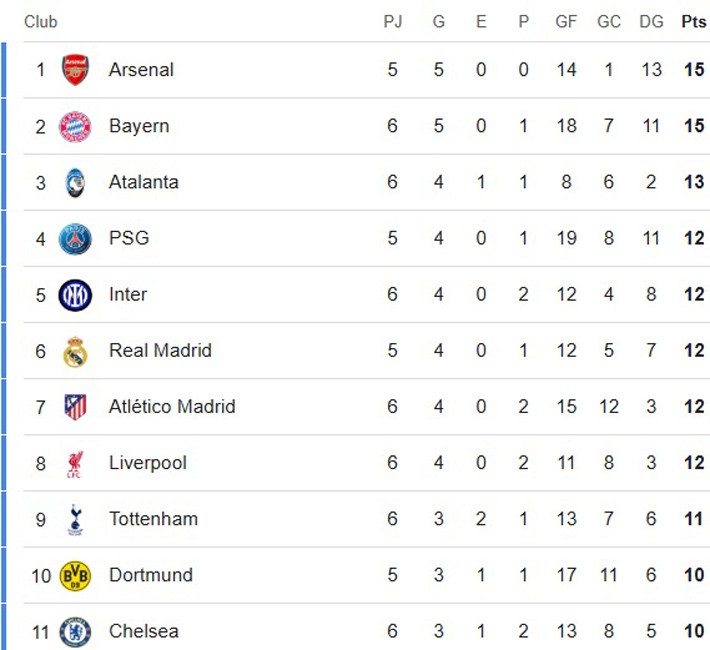
Task: Click the Atalanta club crest icon
Action: [75, 182]
